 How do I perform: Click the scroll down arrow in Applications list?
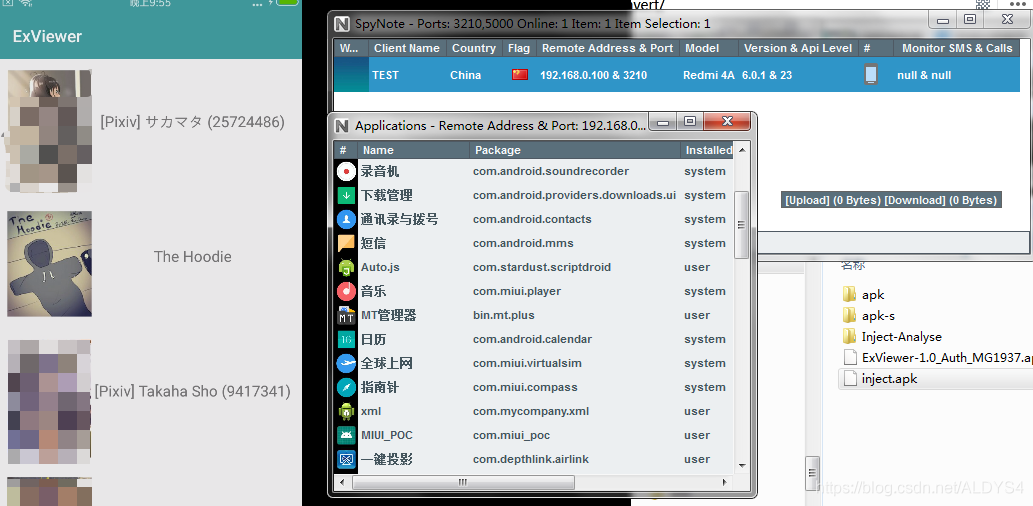(741, 464)
